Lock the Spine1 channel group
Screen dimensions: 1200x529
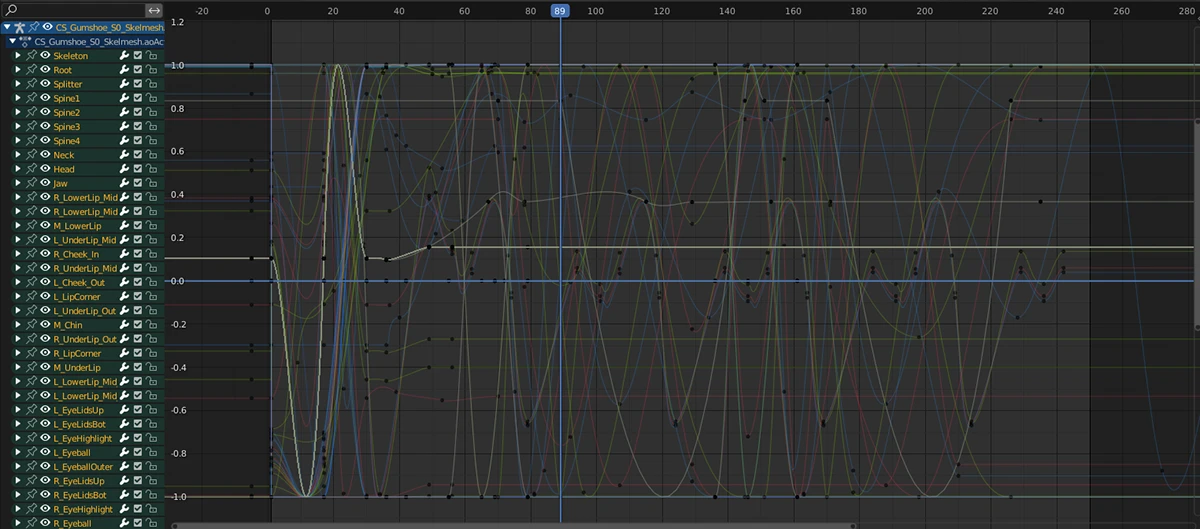[151, 99]
